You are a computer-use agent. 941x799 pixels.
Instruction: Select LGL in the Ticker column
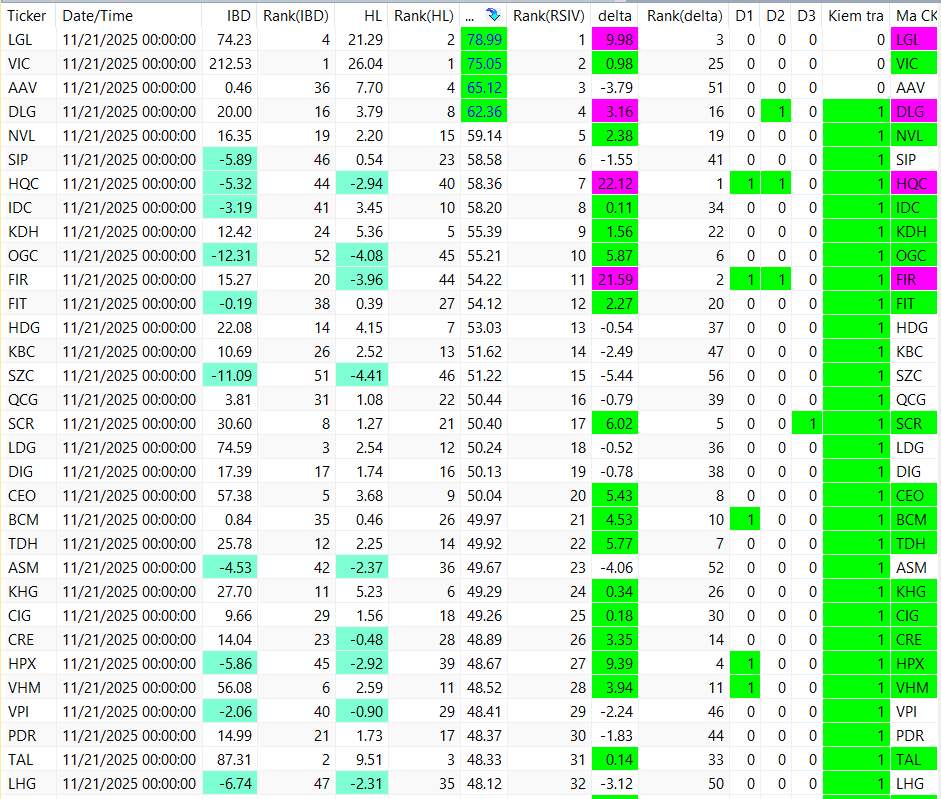[x=20, y=40]
